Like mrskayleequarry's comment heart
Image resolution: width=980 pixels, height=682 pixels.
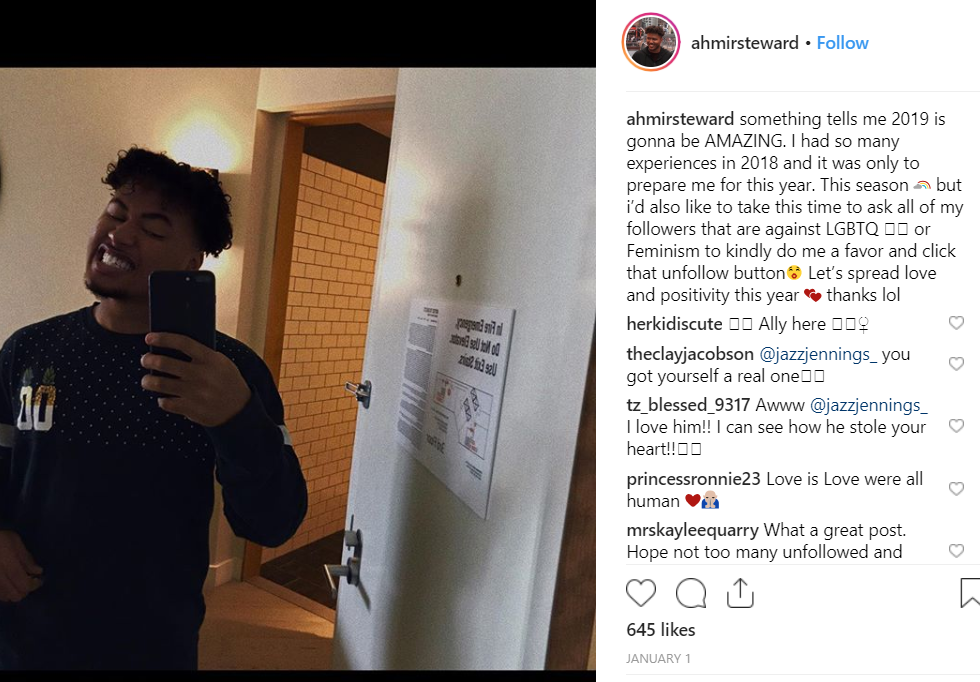point(956,550)
